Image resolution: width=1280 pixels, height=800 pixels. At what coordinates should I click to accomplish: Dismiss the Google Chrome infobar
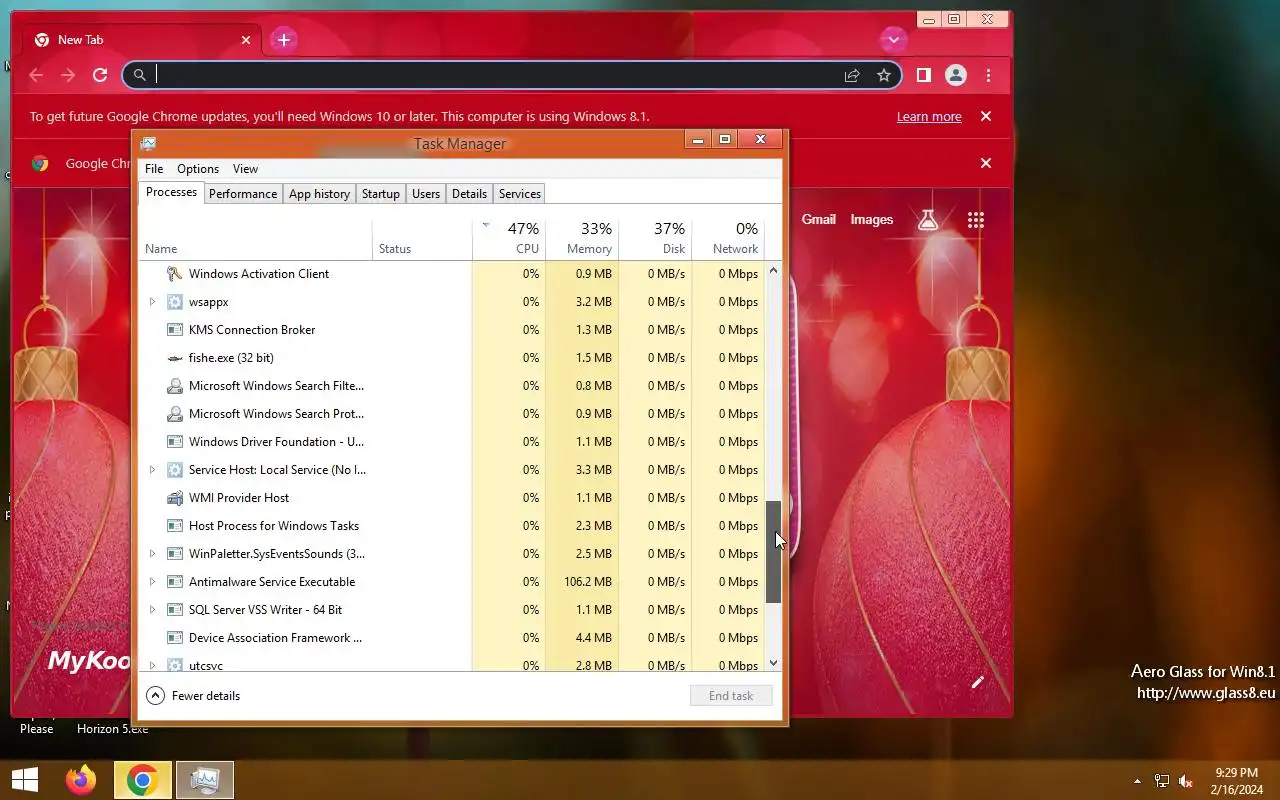tap(986, 163)
